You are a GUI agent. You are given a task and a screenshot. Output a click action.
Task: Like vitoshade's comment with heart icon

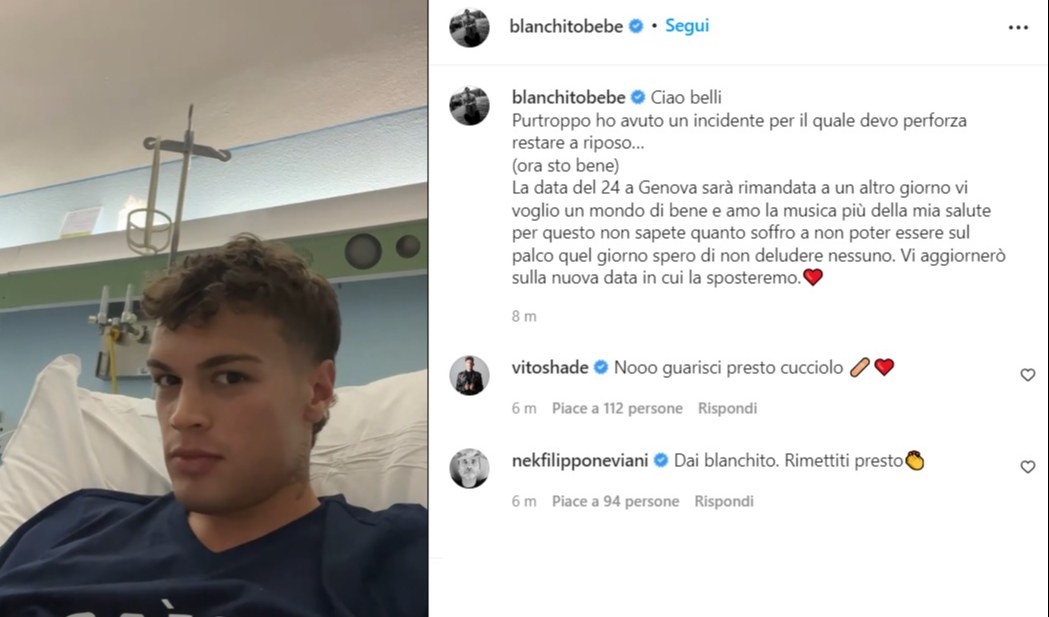click(x=1028, y=375)
